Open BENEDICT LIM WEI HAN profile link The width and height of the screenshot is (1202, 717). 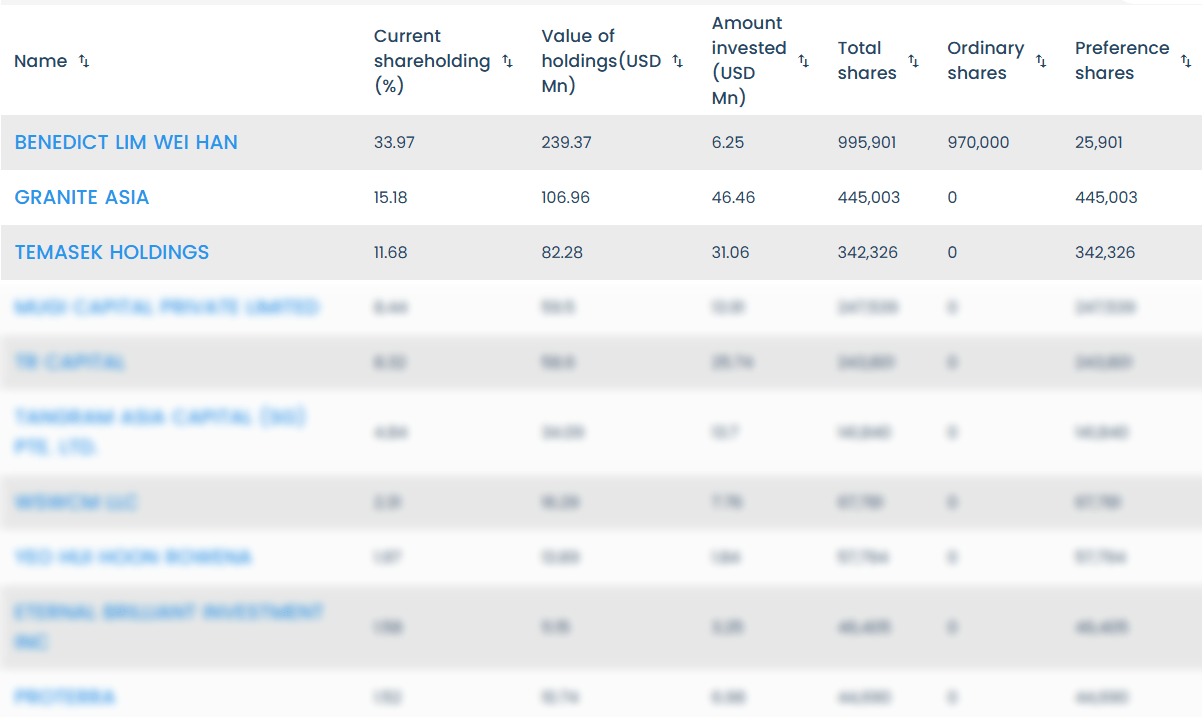point(126,142)
